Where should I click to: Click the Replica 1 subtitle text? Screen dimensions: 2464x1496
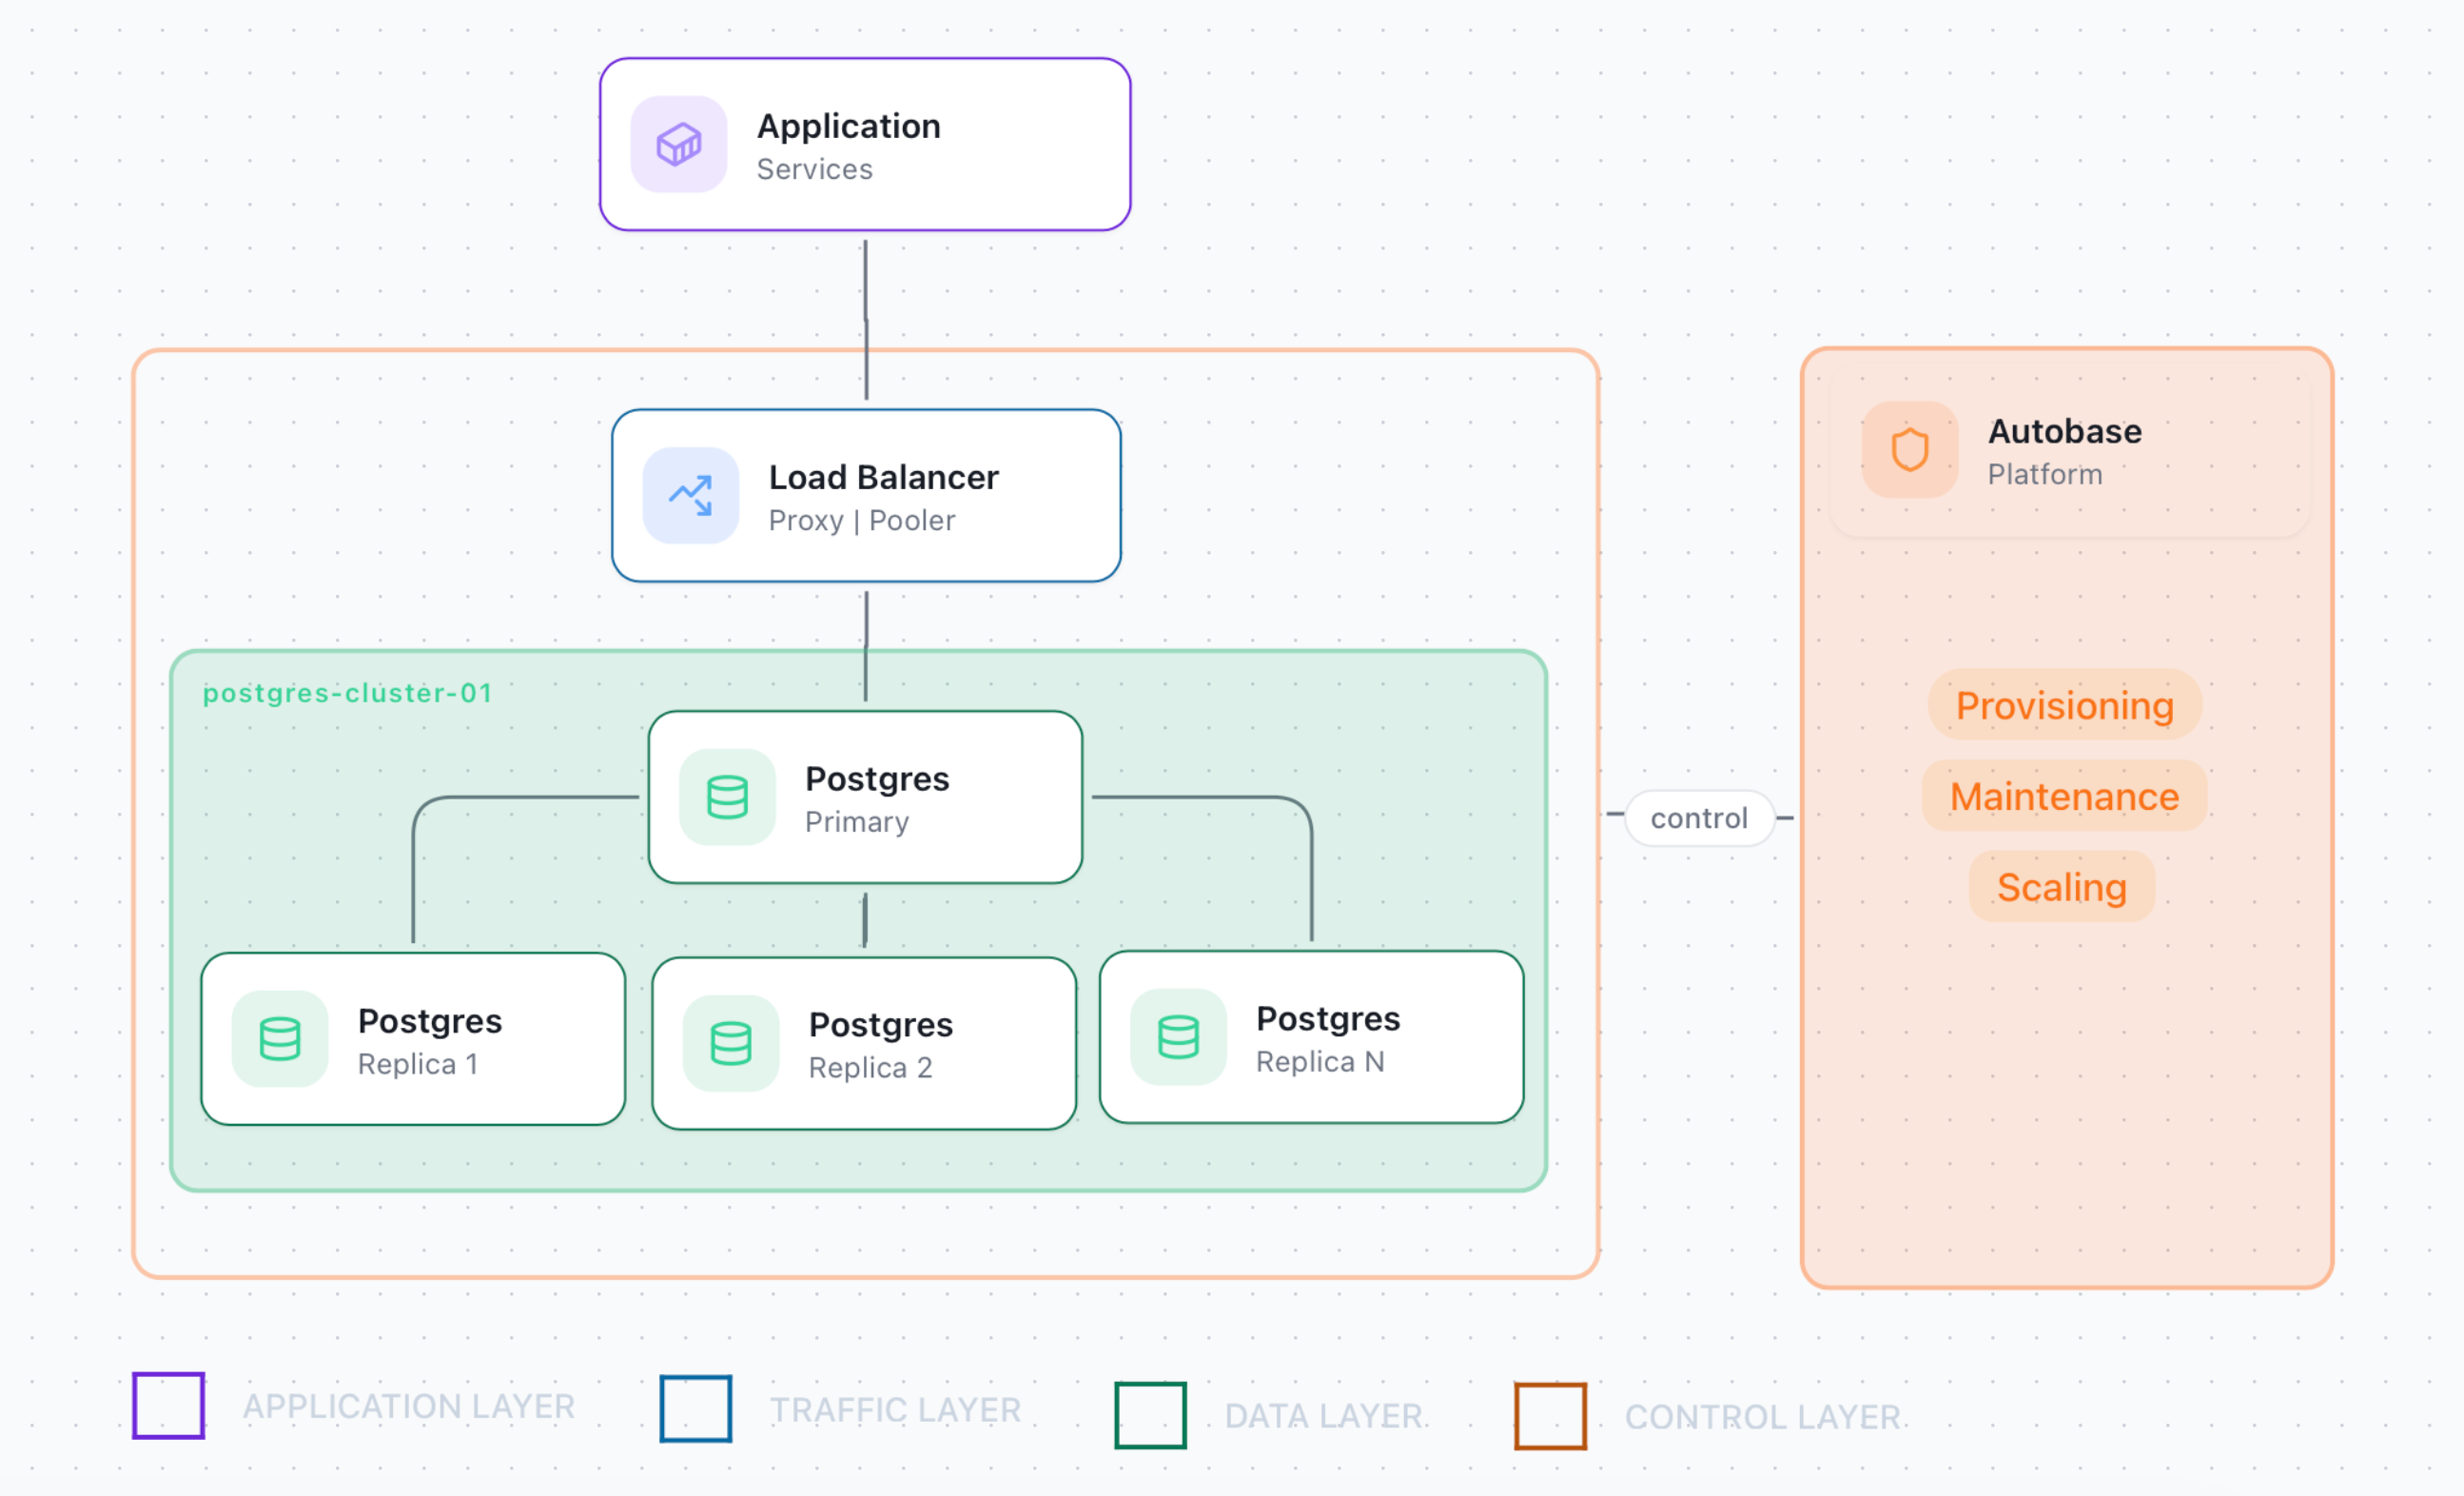418,1064
